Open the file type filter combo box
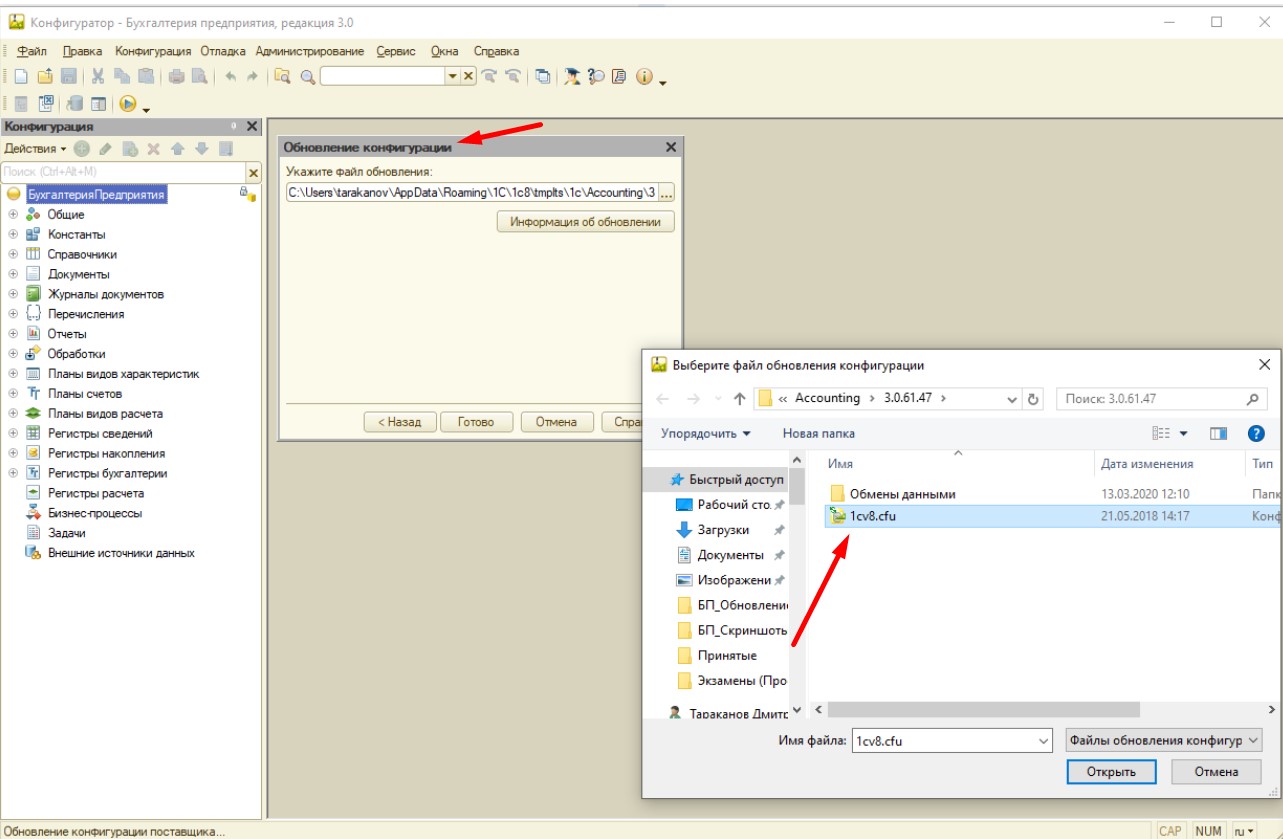1283x839 pixels. (1164, 741)
